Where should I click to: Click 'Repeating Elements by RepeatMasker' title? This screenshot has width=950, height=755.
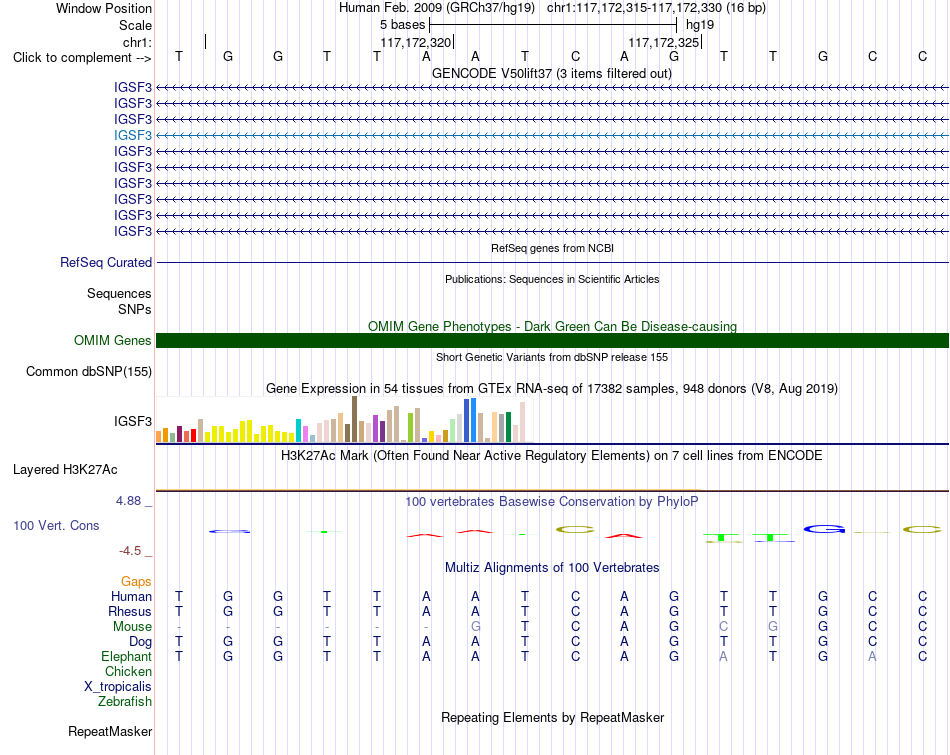pos(552,717)
